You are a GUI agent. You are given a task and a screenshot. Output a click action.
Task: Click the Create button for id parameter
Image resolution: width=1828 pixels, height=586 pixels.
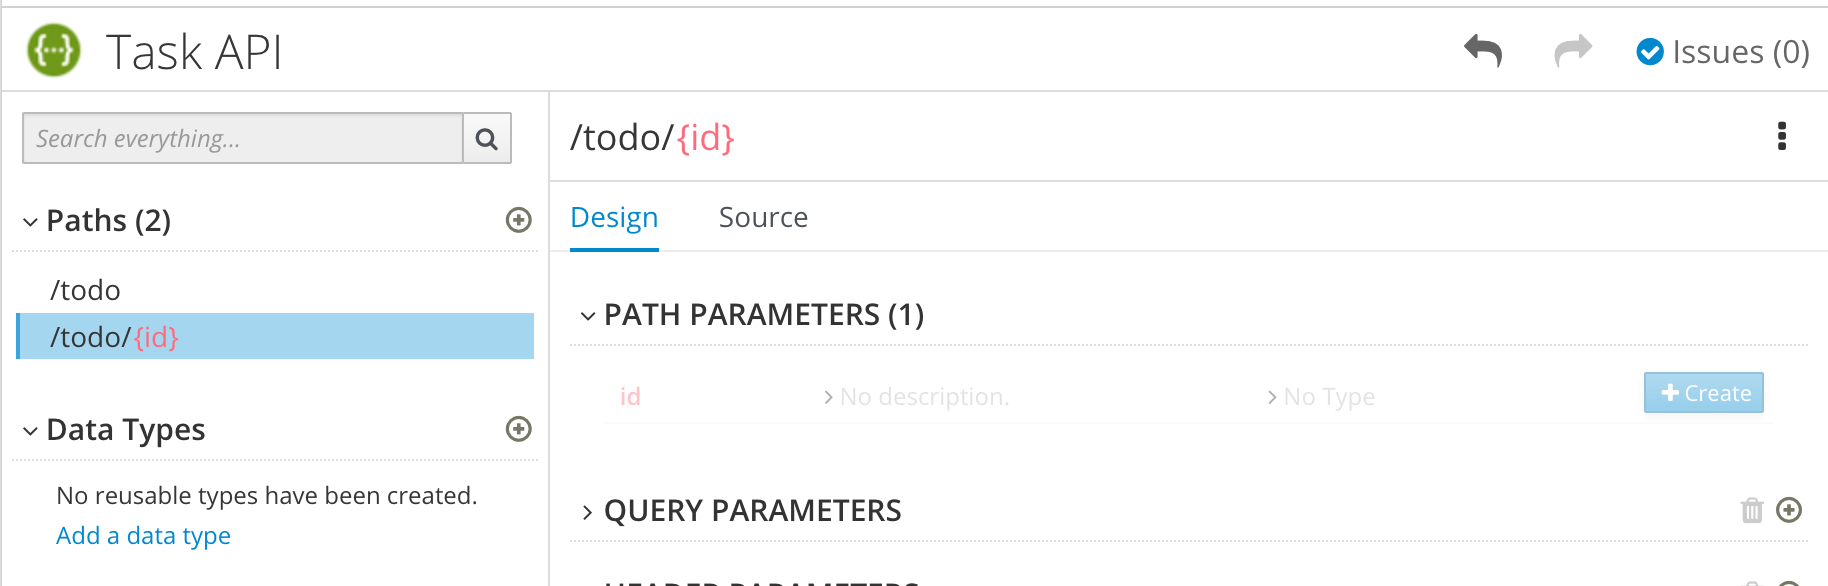pyautogui.click(x=1703, y=393)
